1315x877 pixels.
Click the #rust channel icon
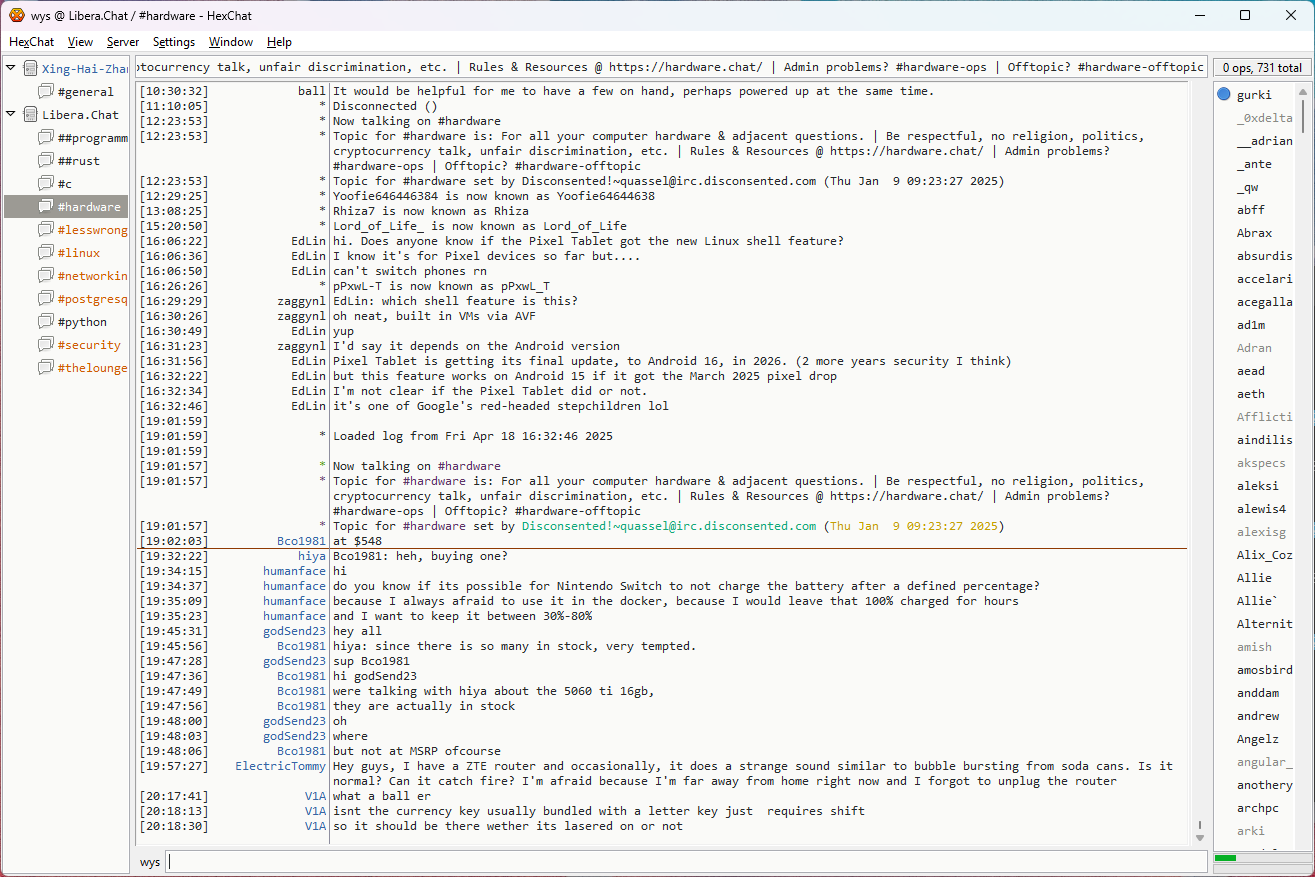tap(46, 161)
